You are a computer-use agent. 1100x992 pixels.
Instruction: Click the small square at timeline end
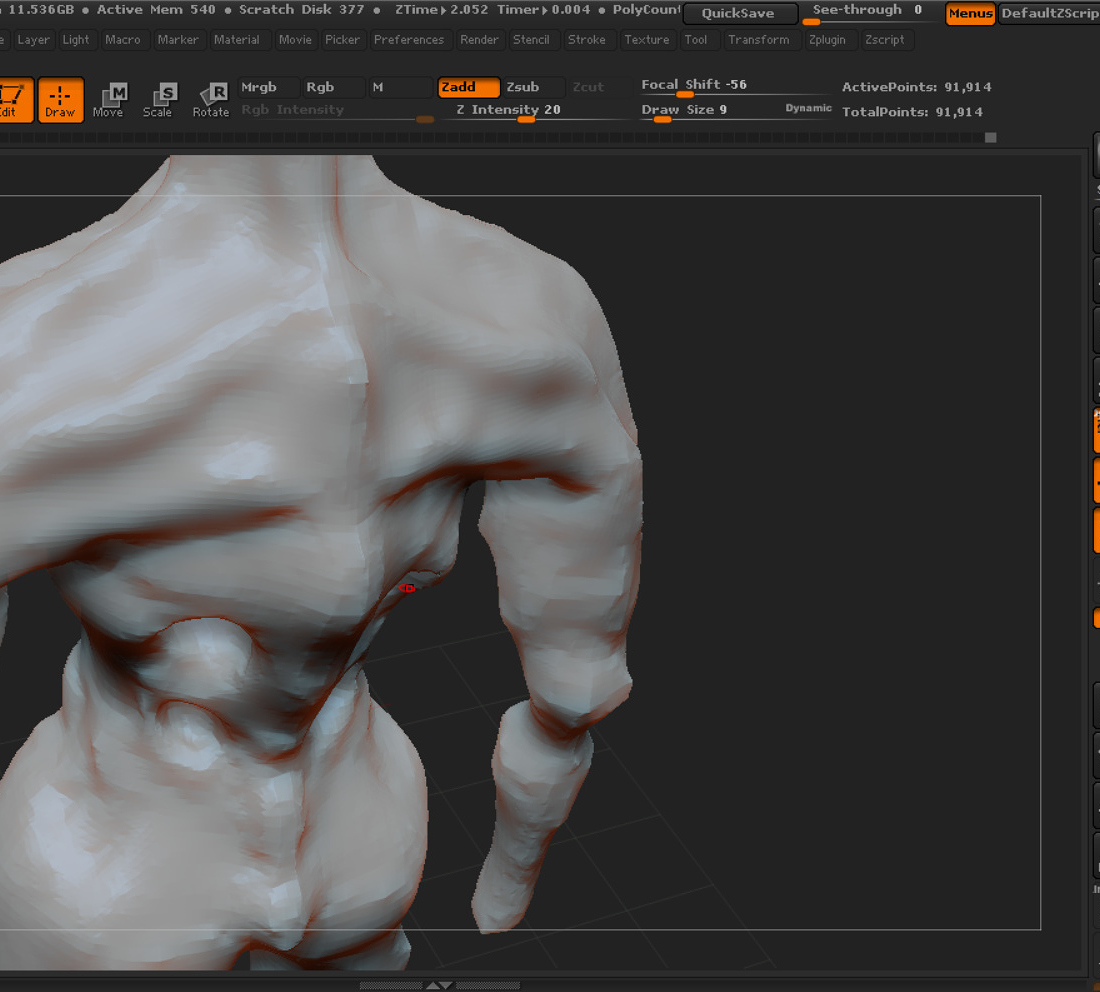coord(991,138)
